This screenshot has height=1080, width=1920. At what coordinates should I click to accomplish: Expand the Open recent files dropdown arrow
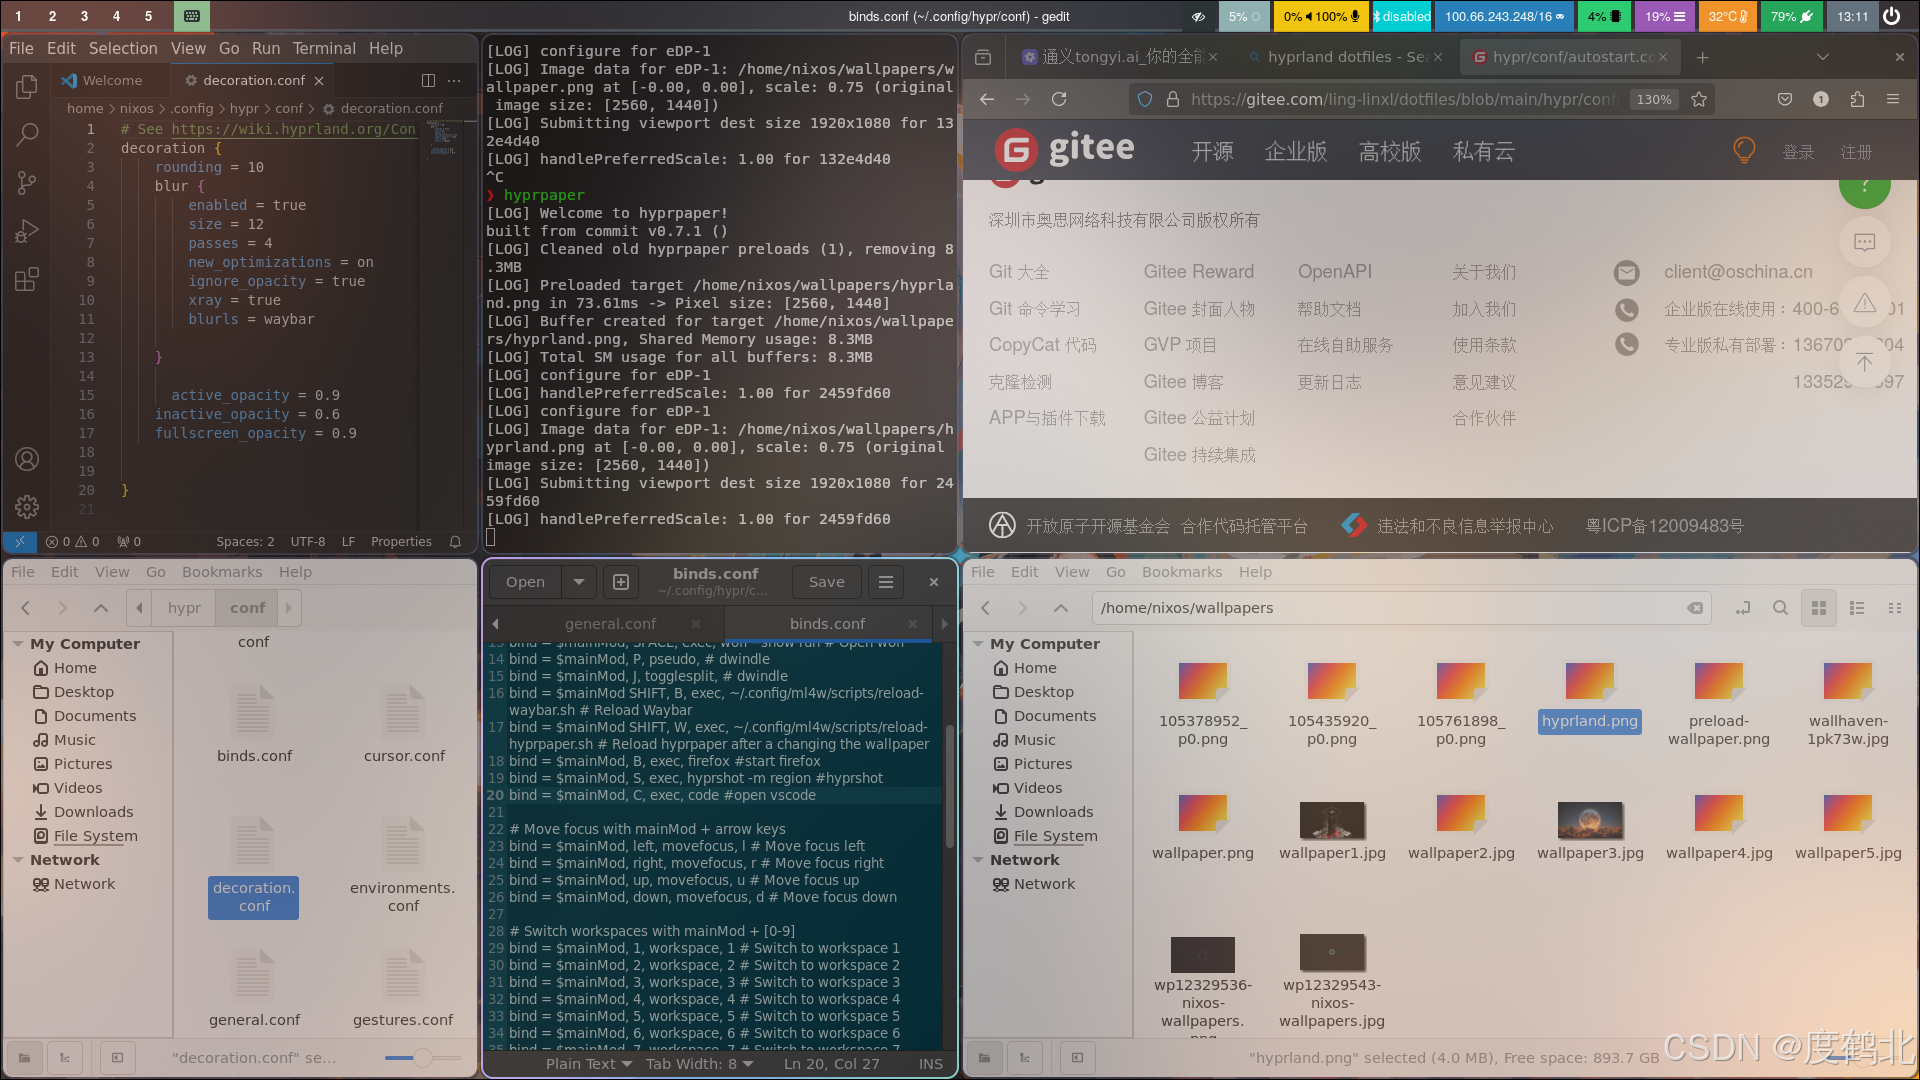[578, 582]
